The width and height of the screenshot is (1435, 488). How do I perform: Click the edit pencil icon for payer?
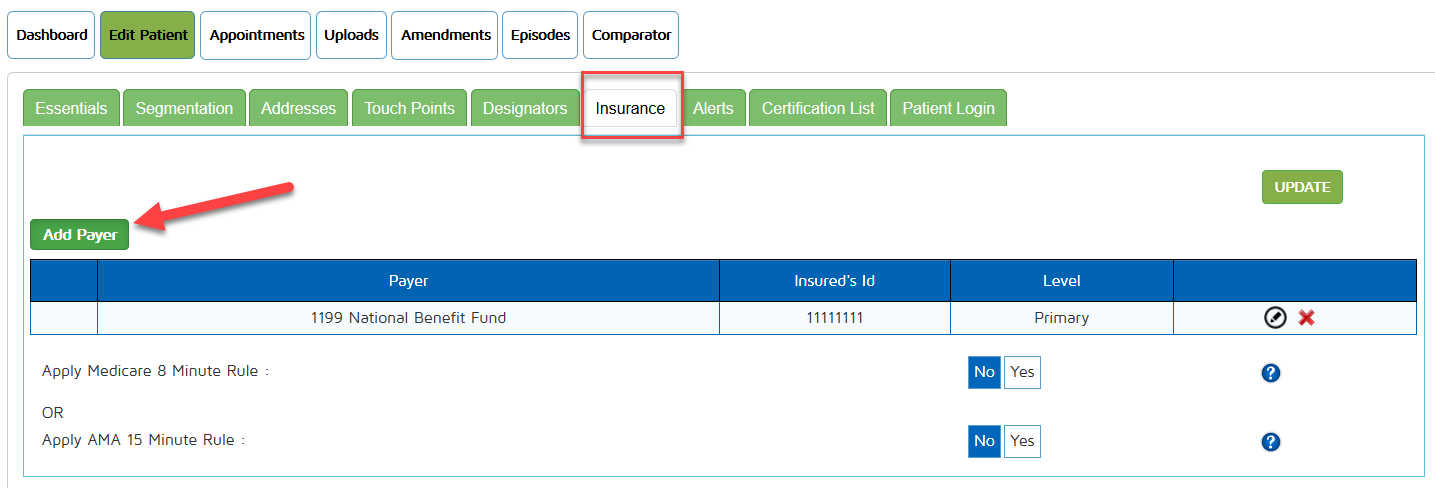click(x=1275, y=318)
